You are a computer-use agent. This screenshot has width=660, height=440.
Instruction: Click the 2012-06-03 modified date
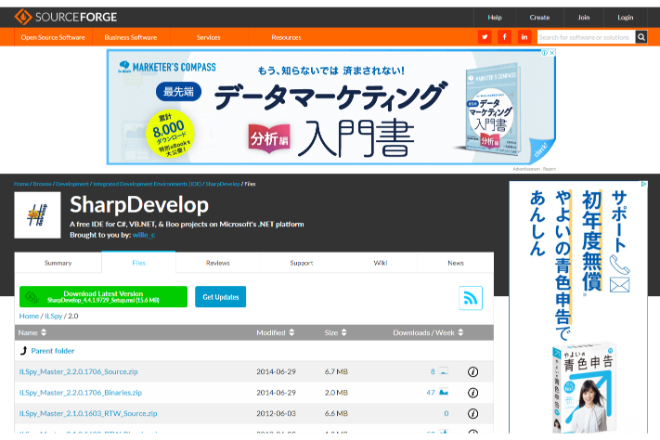tap(276, 413)
